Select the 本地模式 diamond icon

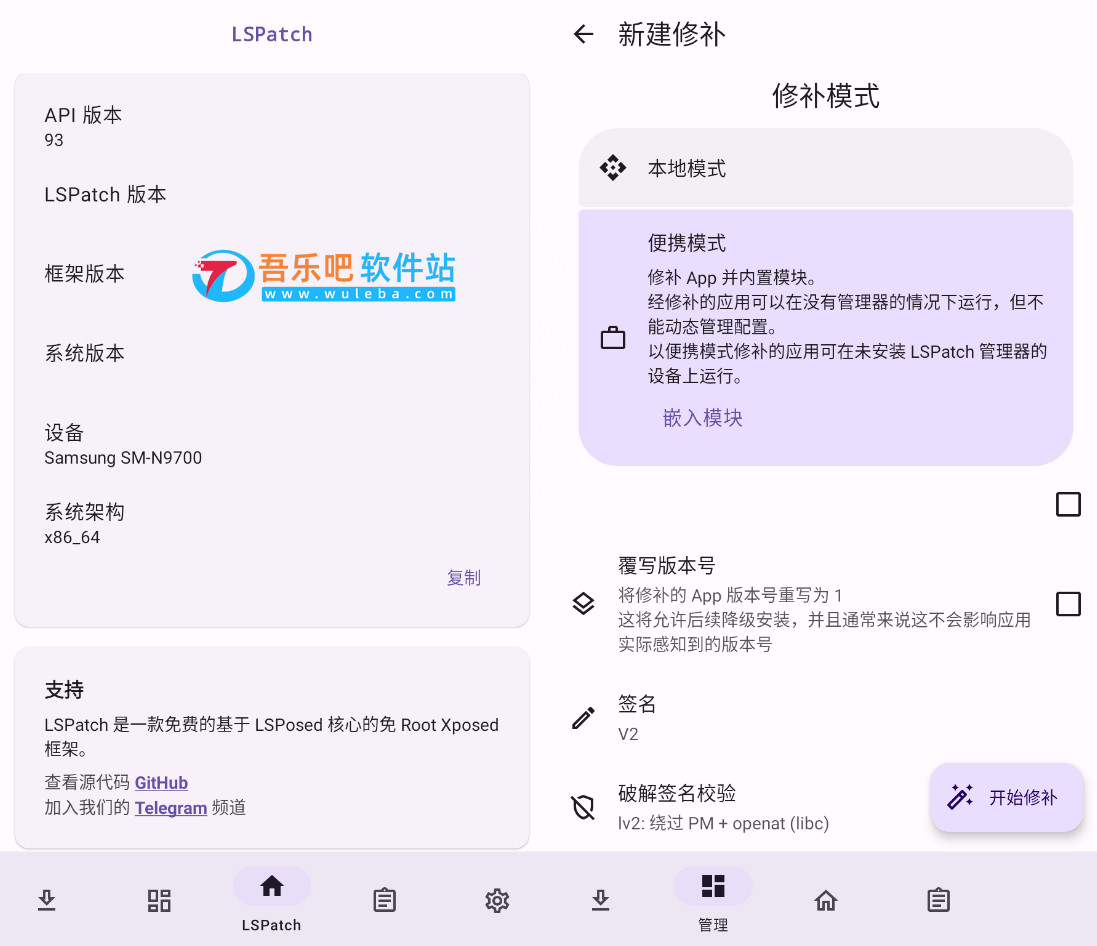click(613, 168)
